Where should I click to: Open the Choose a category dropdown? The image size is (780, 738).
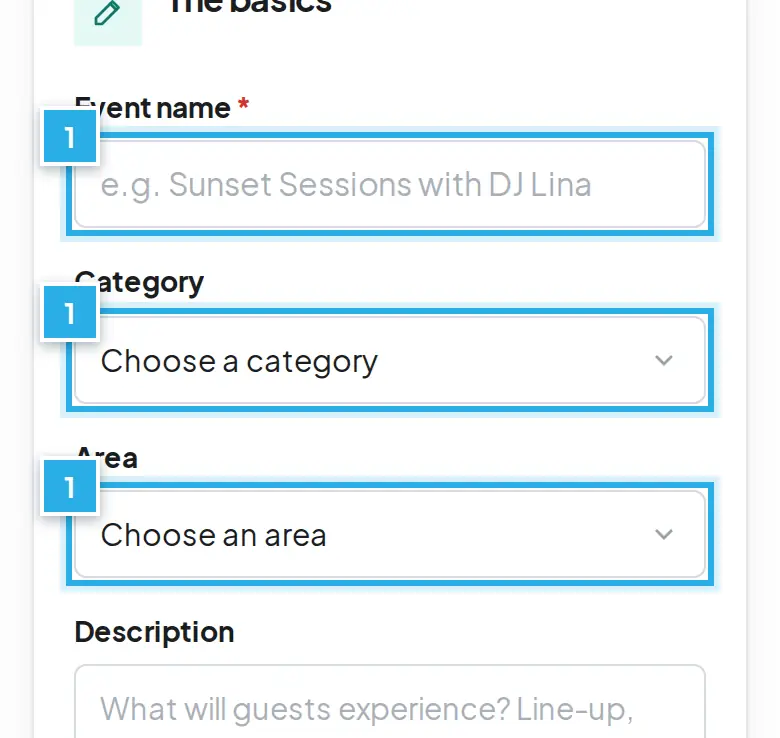[x=390, y=360]
